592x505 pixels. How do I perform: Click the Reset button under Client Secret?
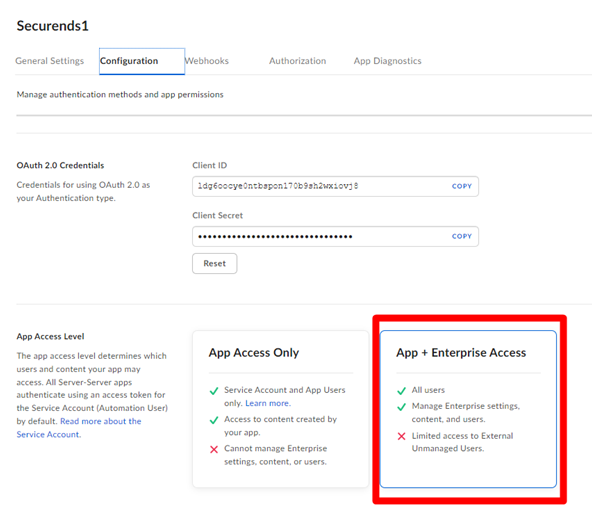click(x=214, y=263)
